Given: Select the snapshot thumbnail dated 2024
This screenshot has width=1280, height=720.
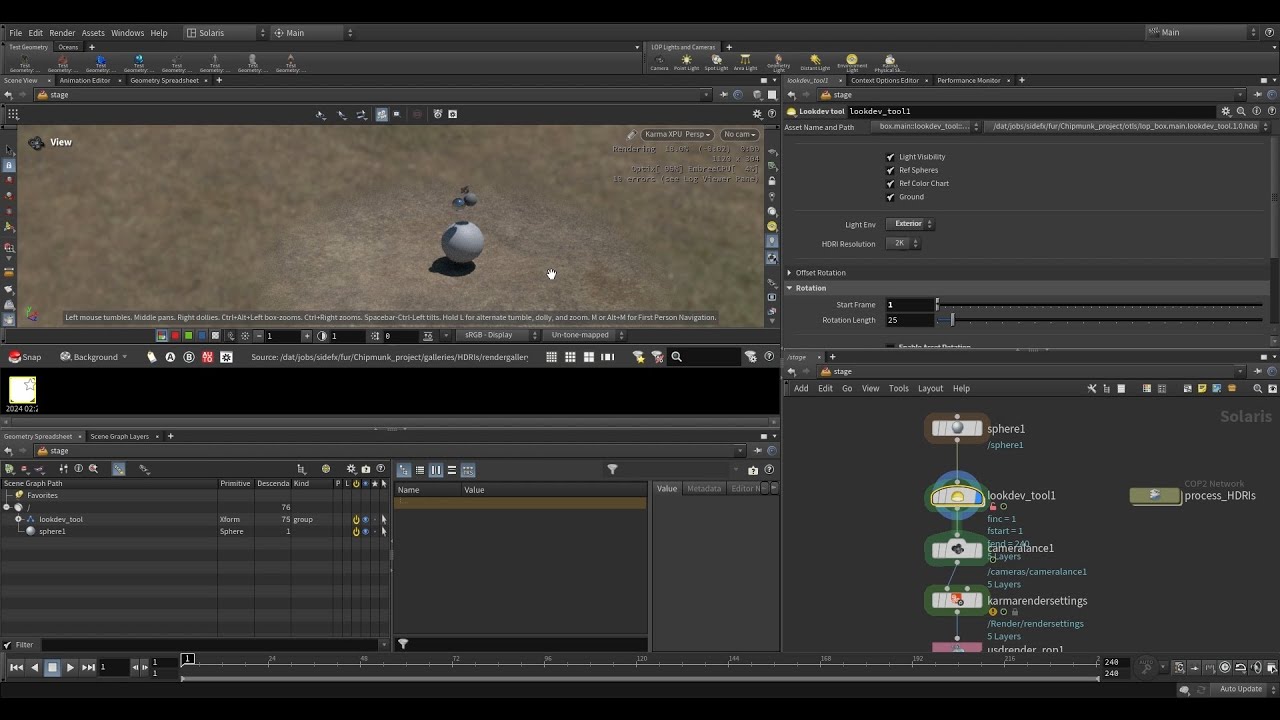Looking at the screenshot, I should click(22, 390).
